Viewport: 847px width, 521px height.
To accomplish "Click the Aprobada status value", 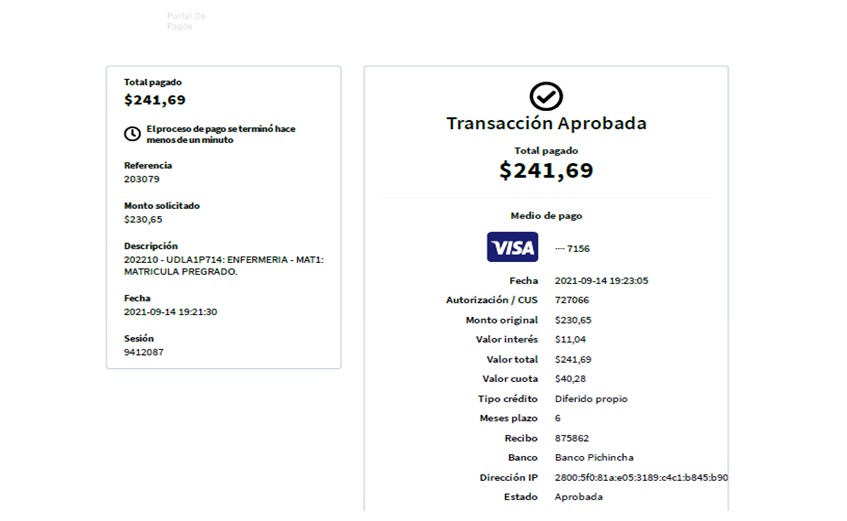I will point(578,497).
